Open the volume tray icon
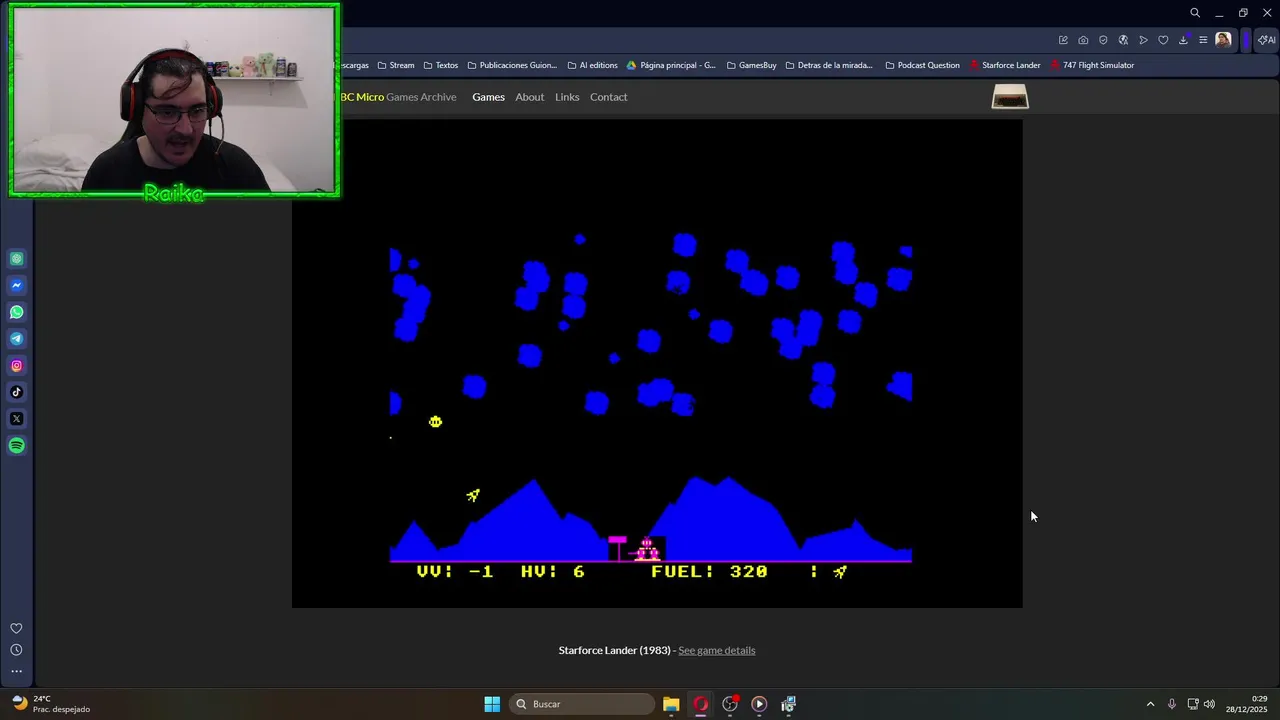Screen dimensions: 1280x720 coord(1209,704)
